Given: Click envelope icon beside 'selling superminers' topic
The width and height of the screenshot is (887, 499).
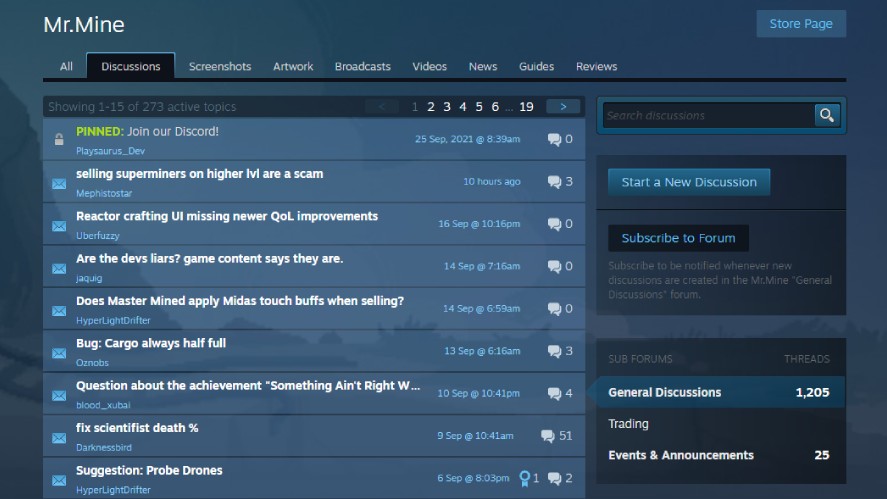Looking at the screenshot, I should coord(59,184).
